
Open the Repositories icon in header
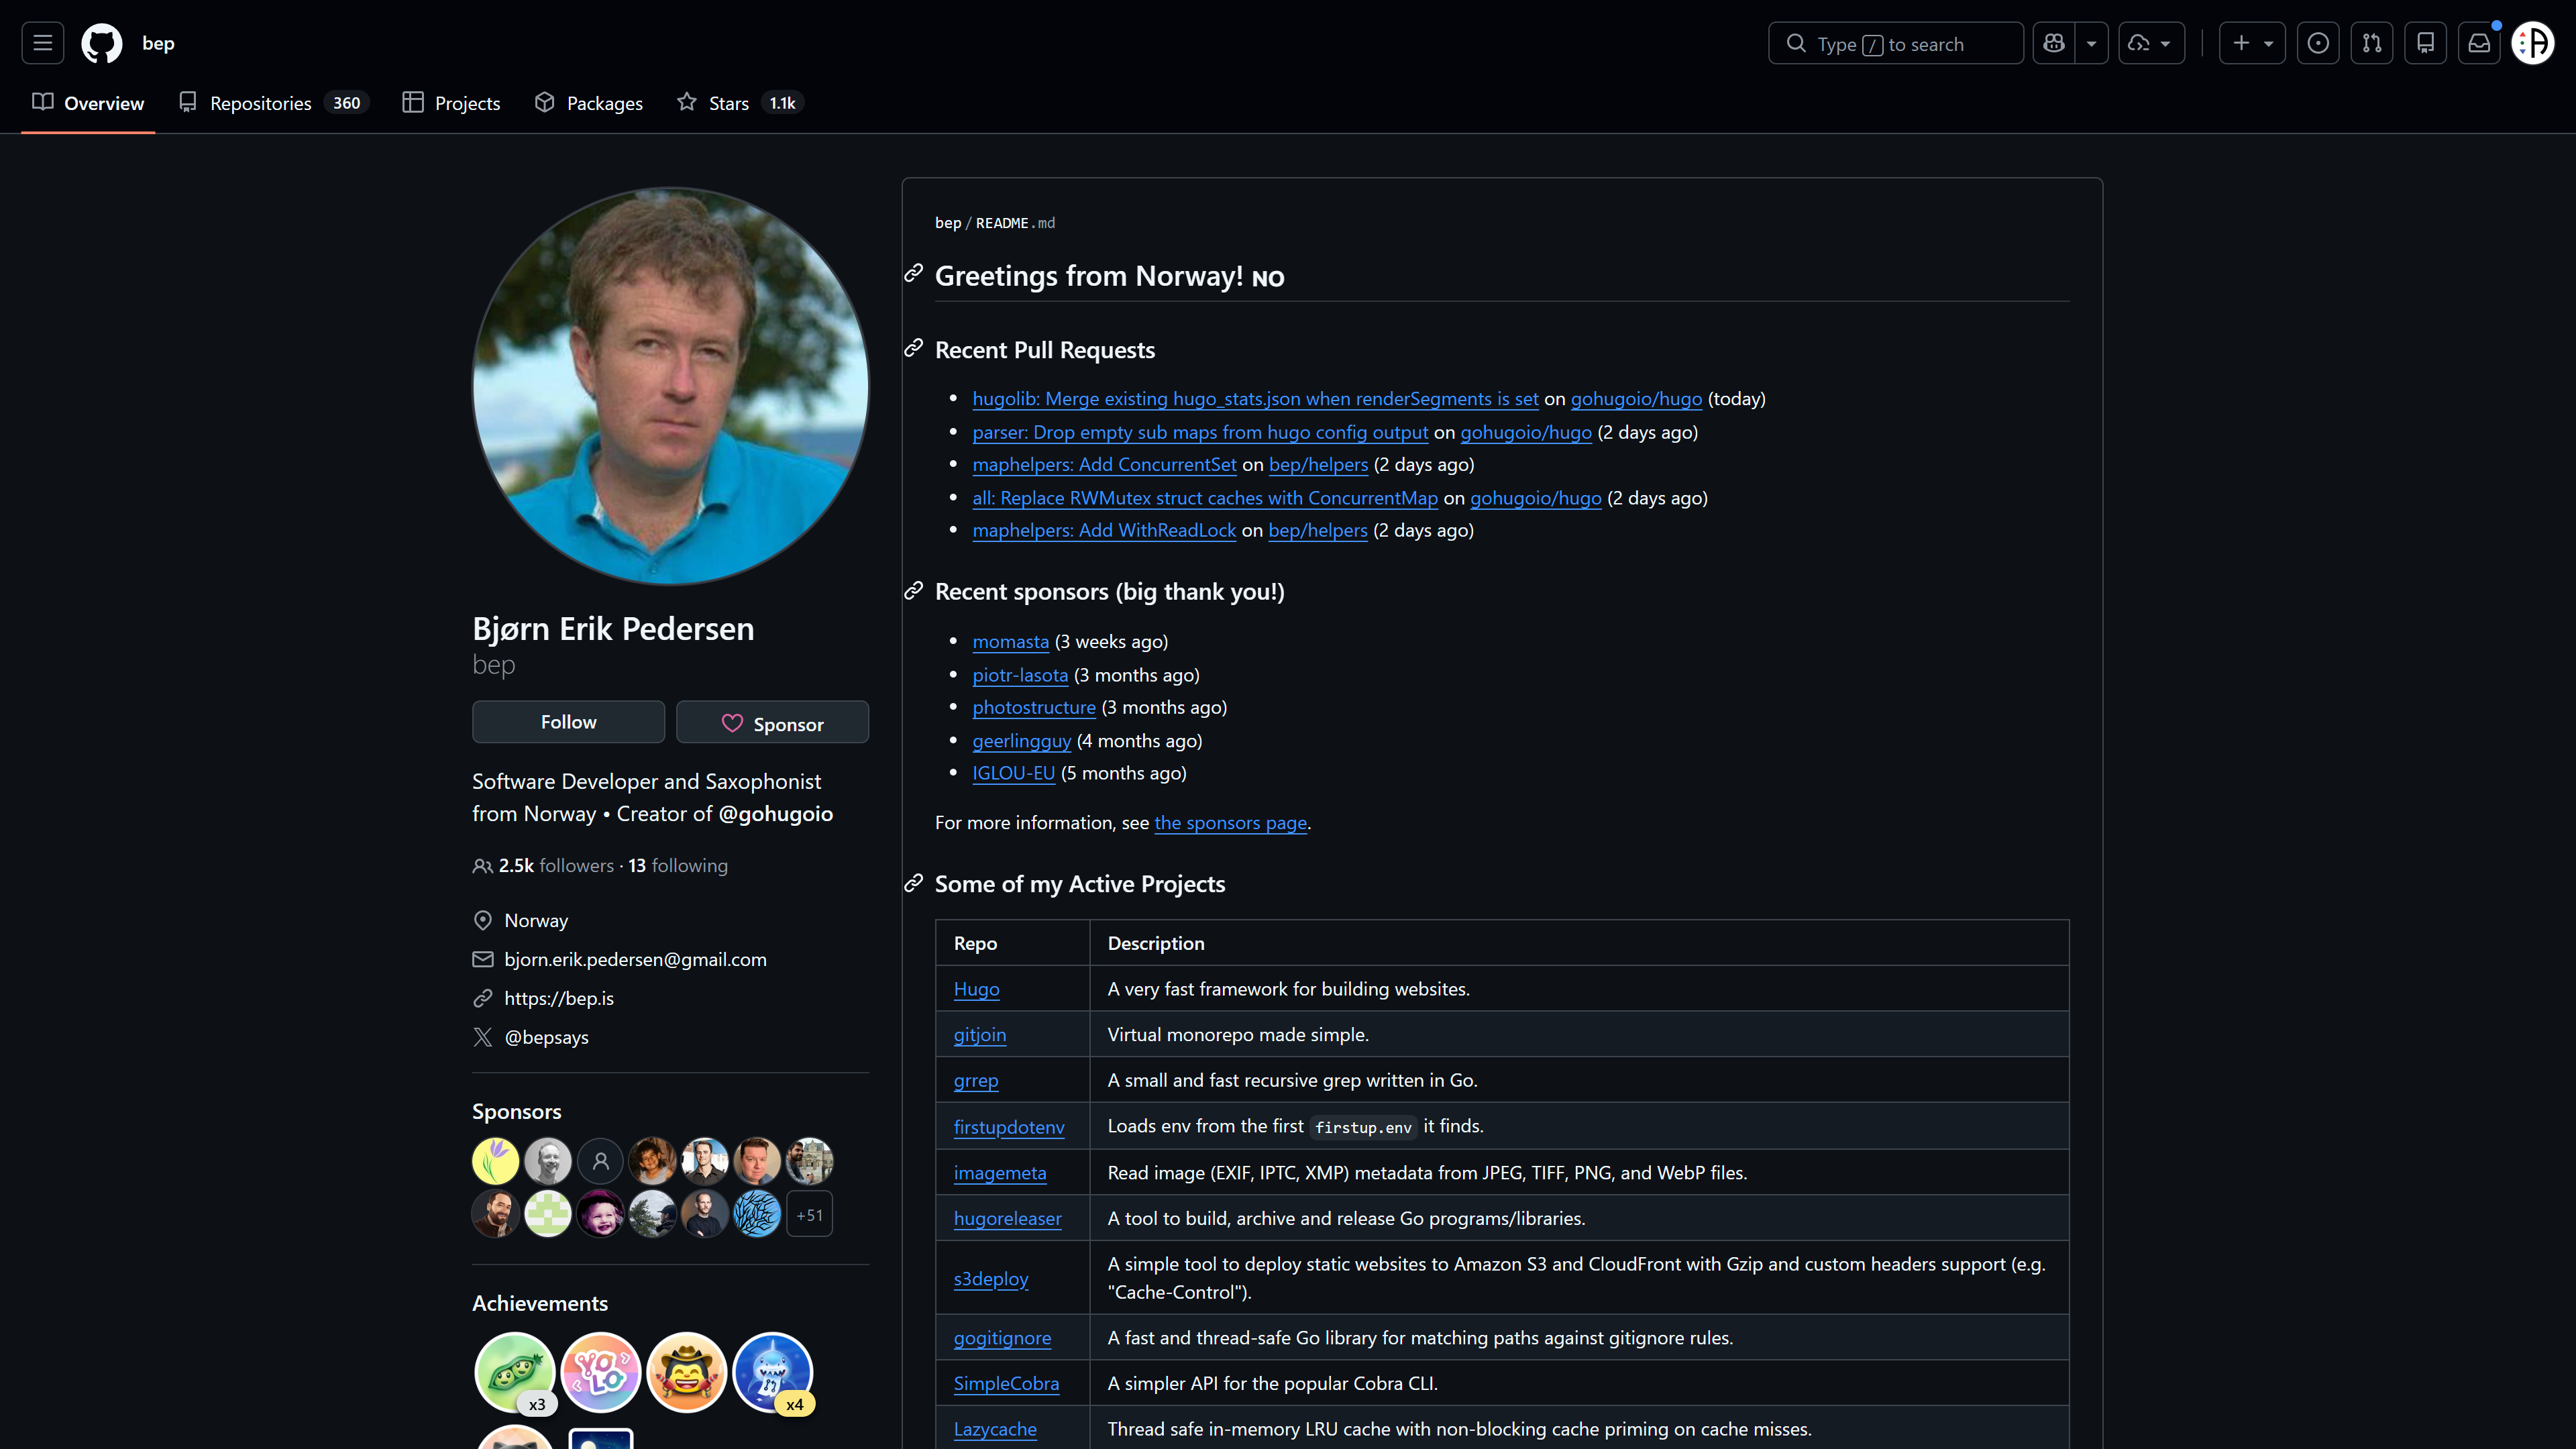(2425, 43)
